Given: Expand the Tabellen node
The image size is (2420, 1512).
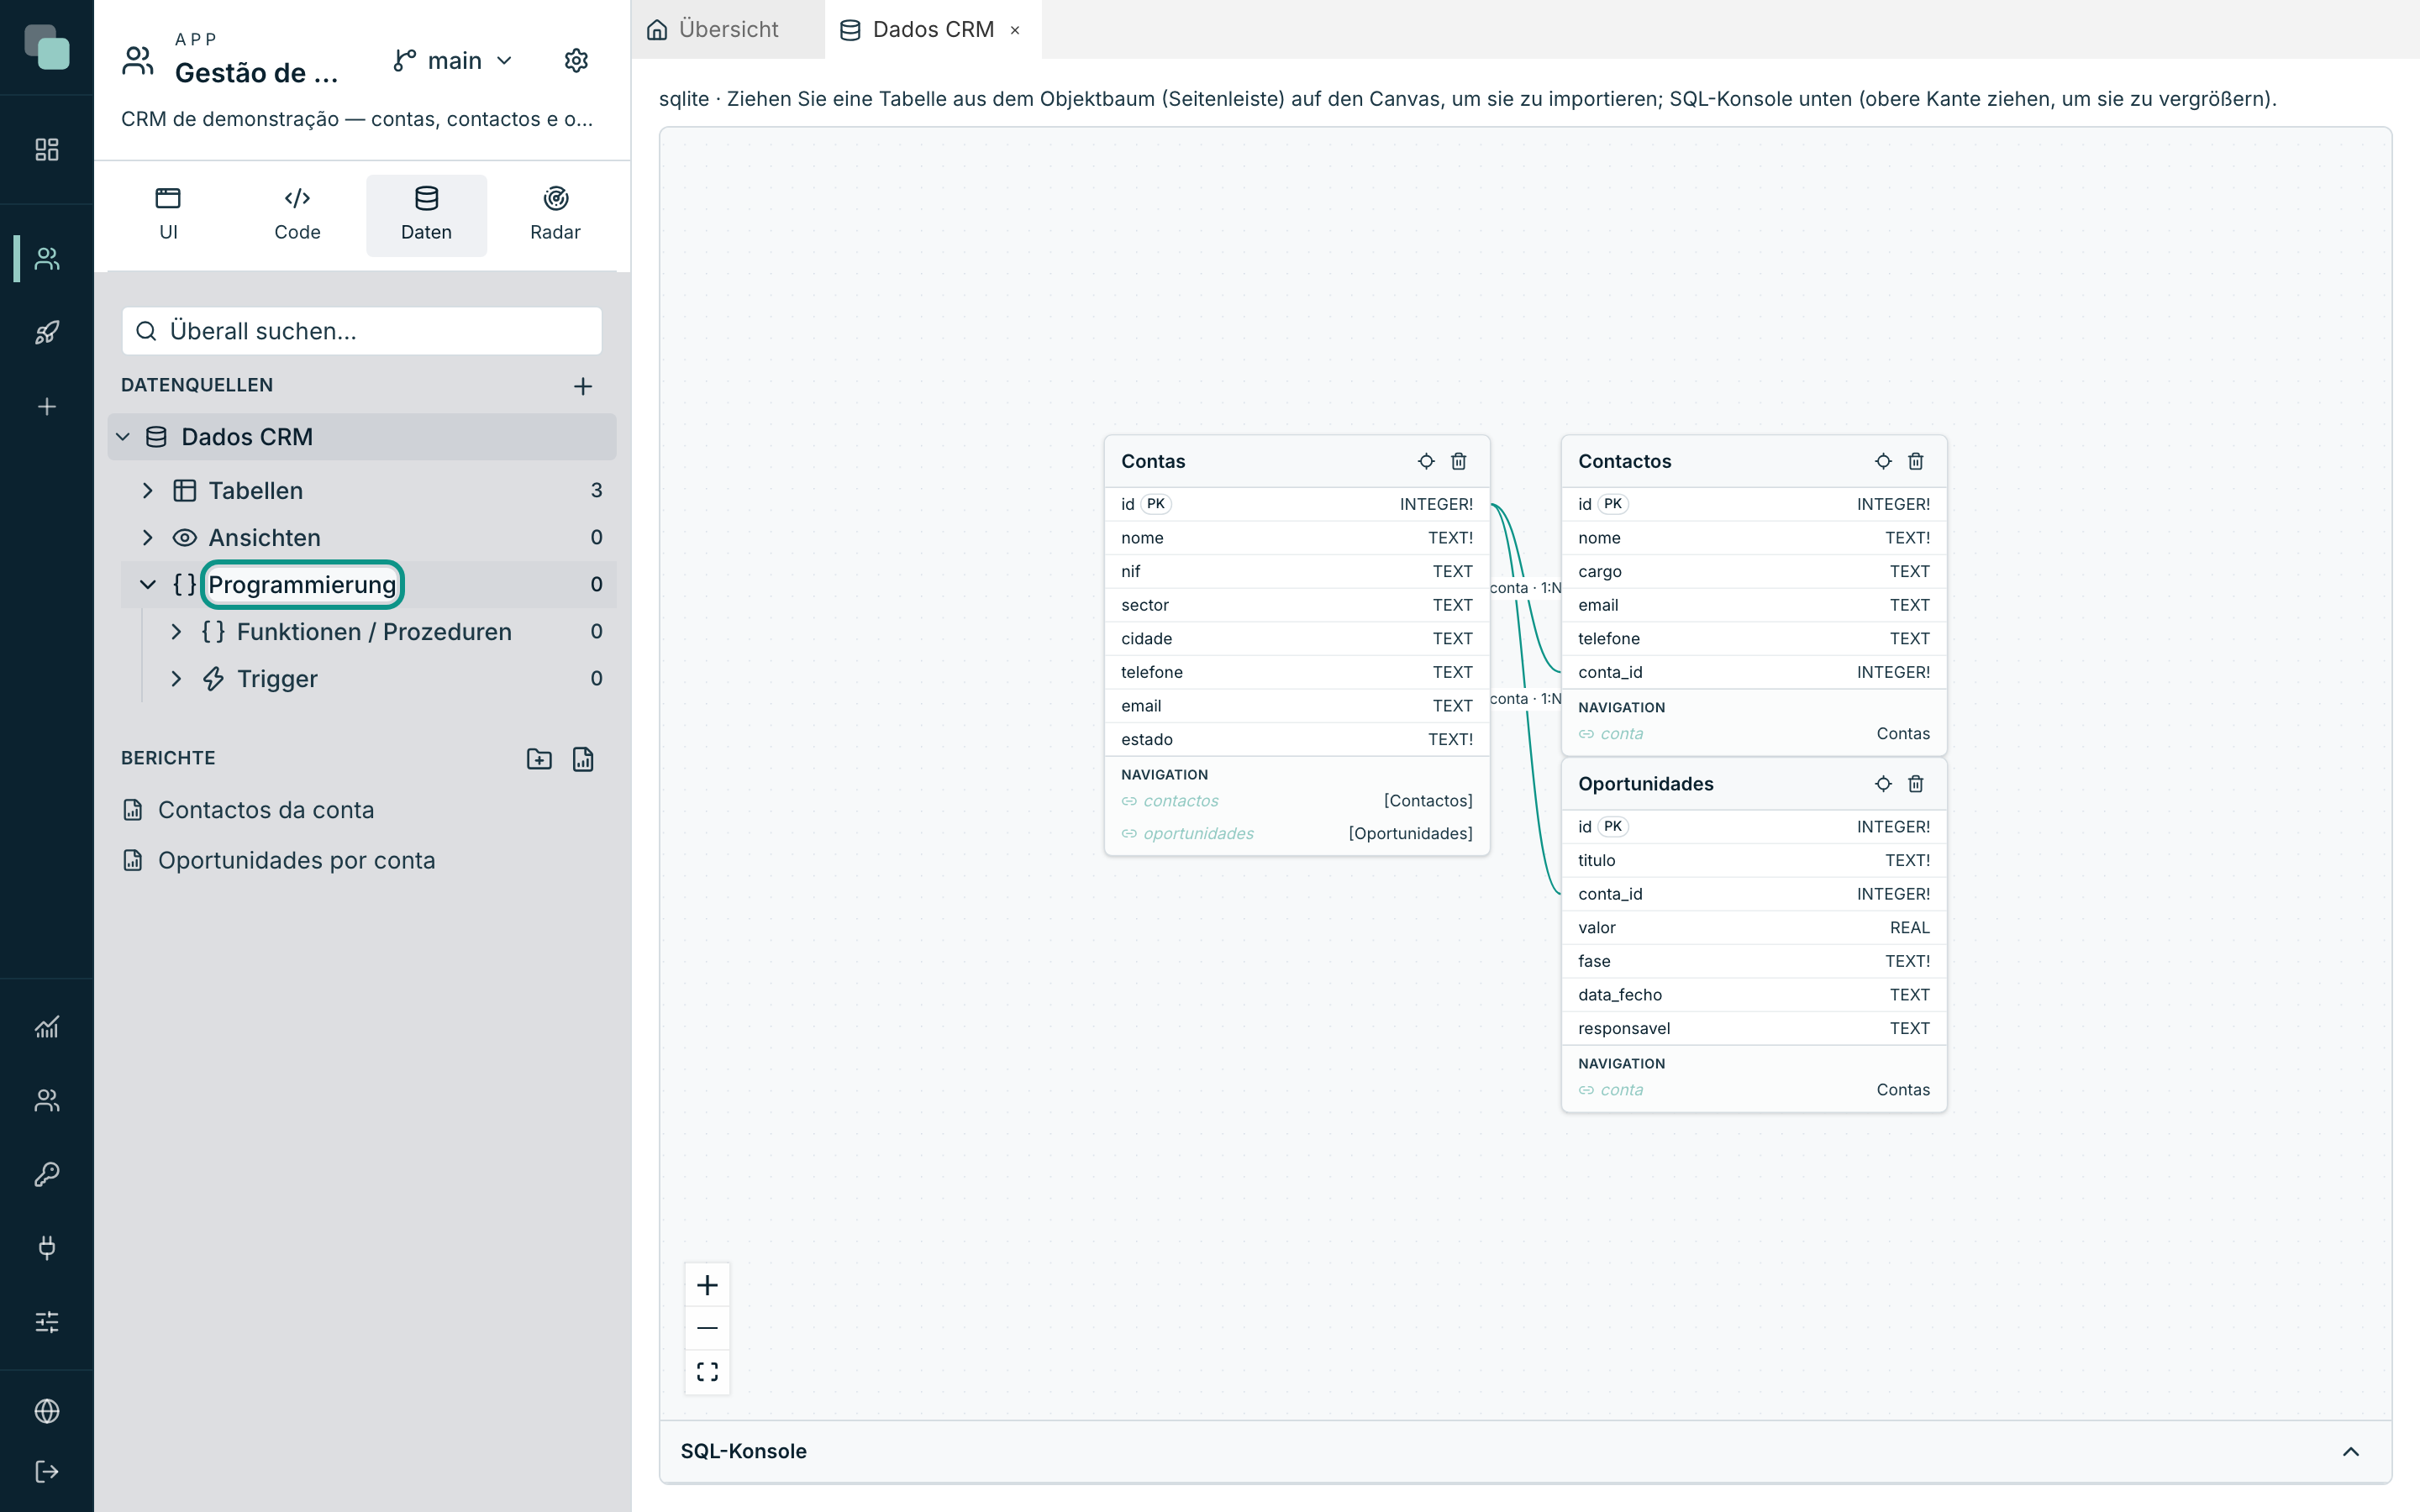Looking at the screenshot, I should 148,491.
